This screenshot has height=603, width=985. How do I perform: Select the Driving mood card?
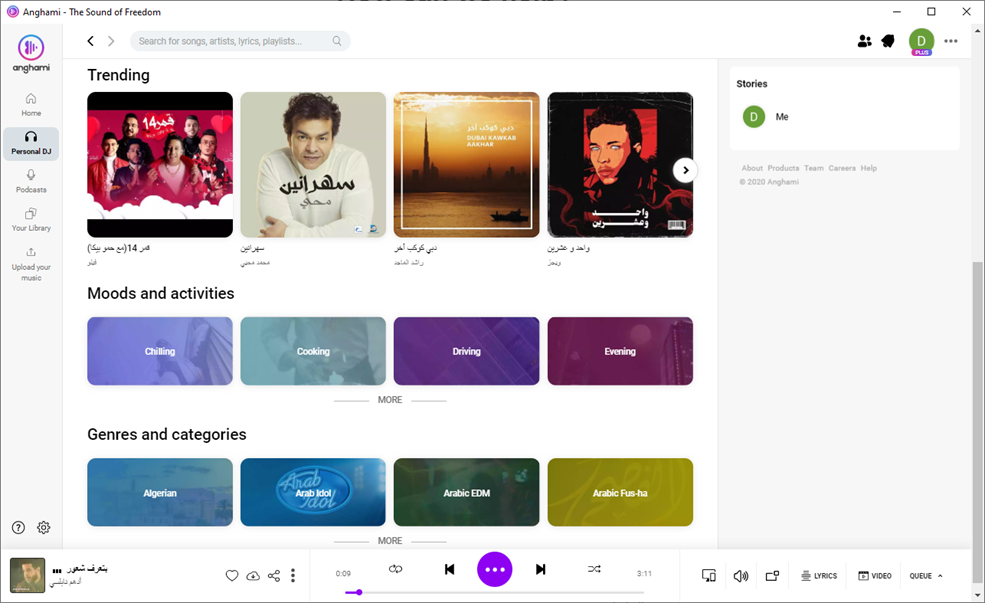click(x=466, y=351)
